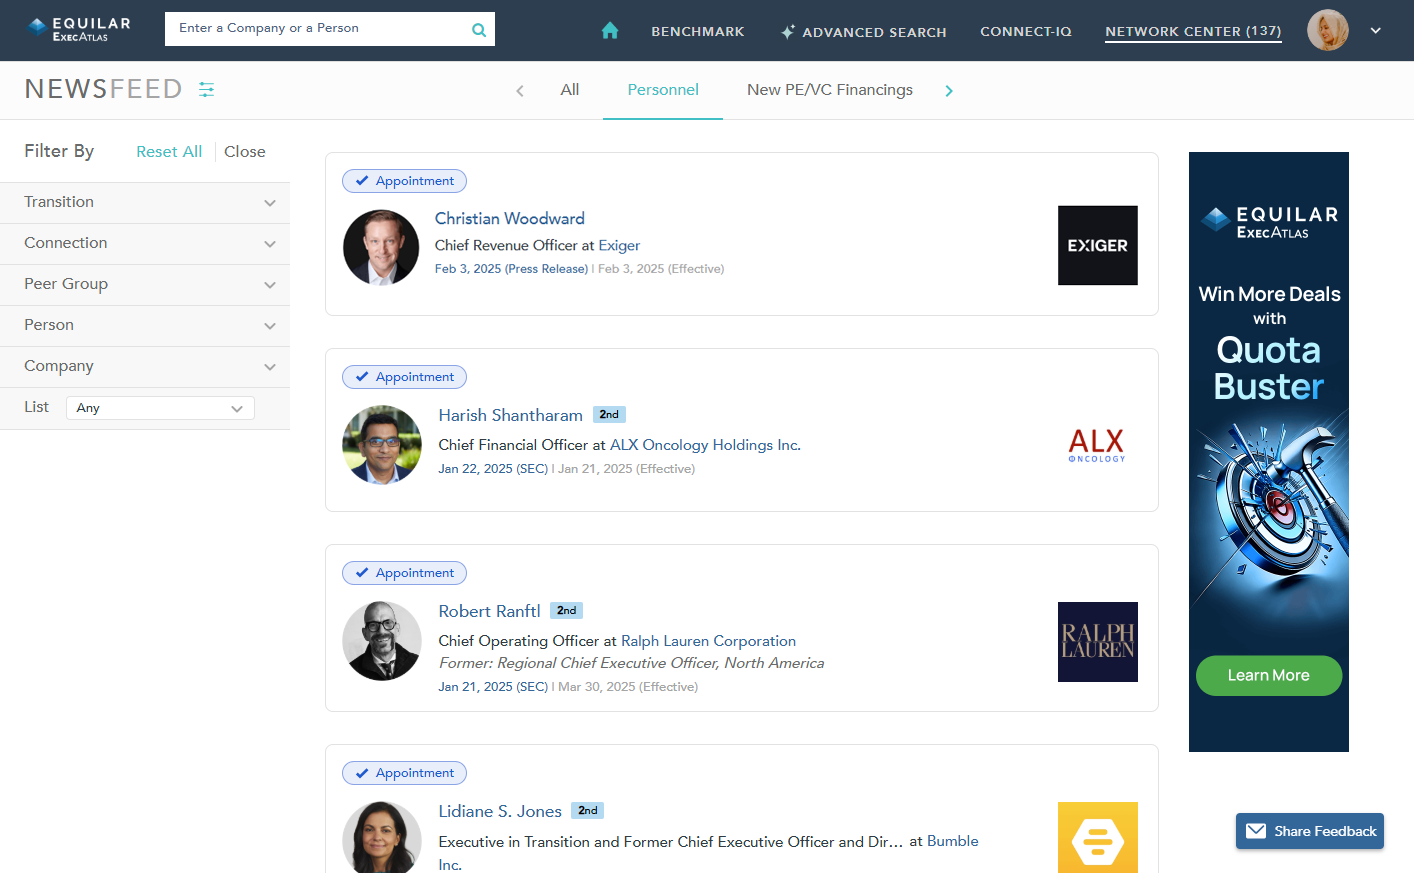Click the 2nd connection badge beside Harish Shantharam

tap(609, 415)
